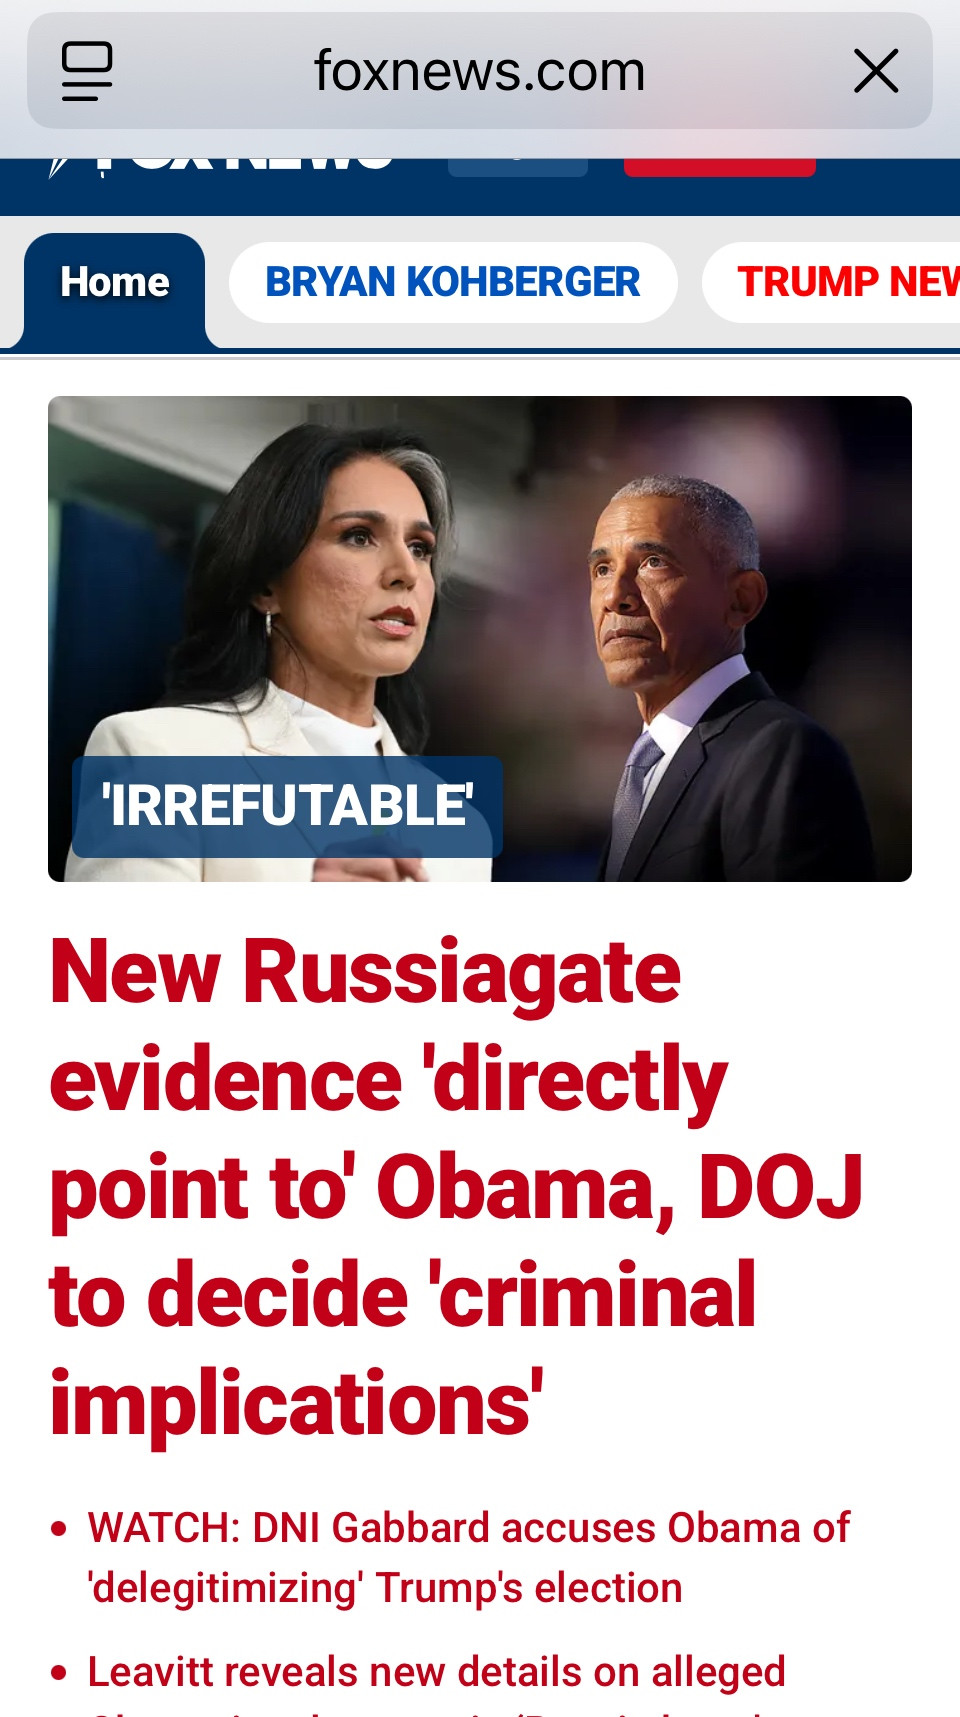Tap the 'IRREFUTABLE' label on the photo
The width and height of the screenshot is (960, 1717).
[x=287, y=806]
